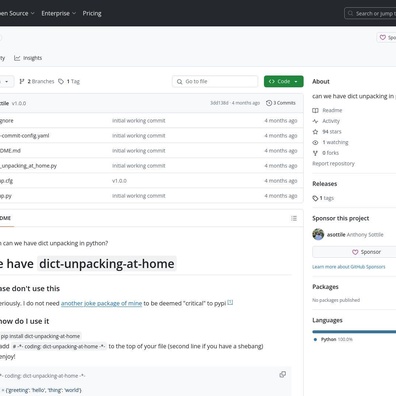Focus the Go to file search box
The height and width of the screenshot is (396, 396).
point(215,81)
